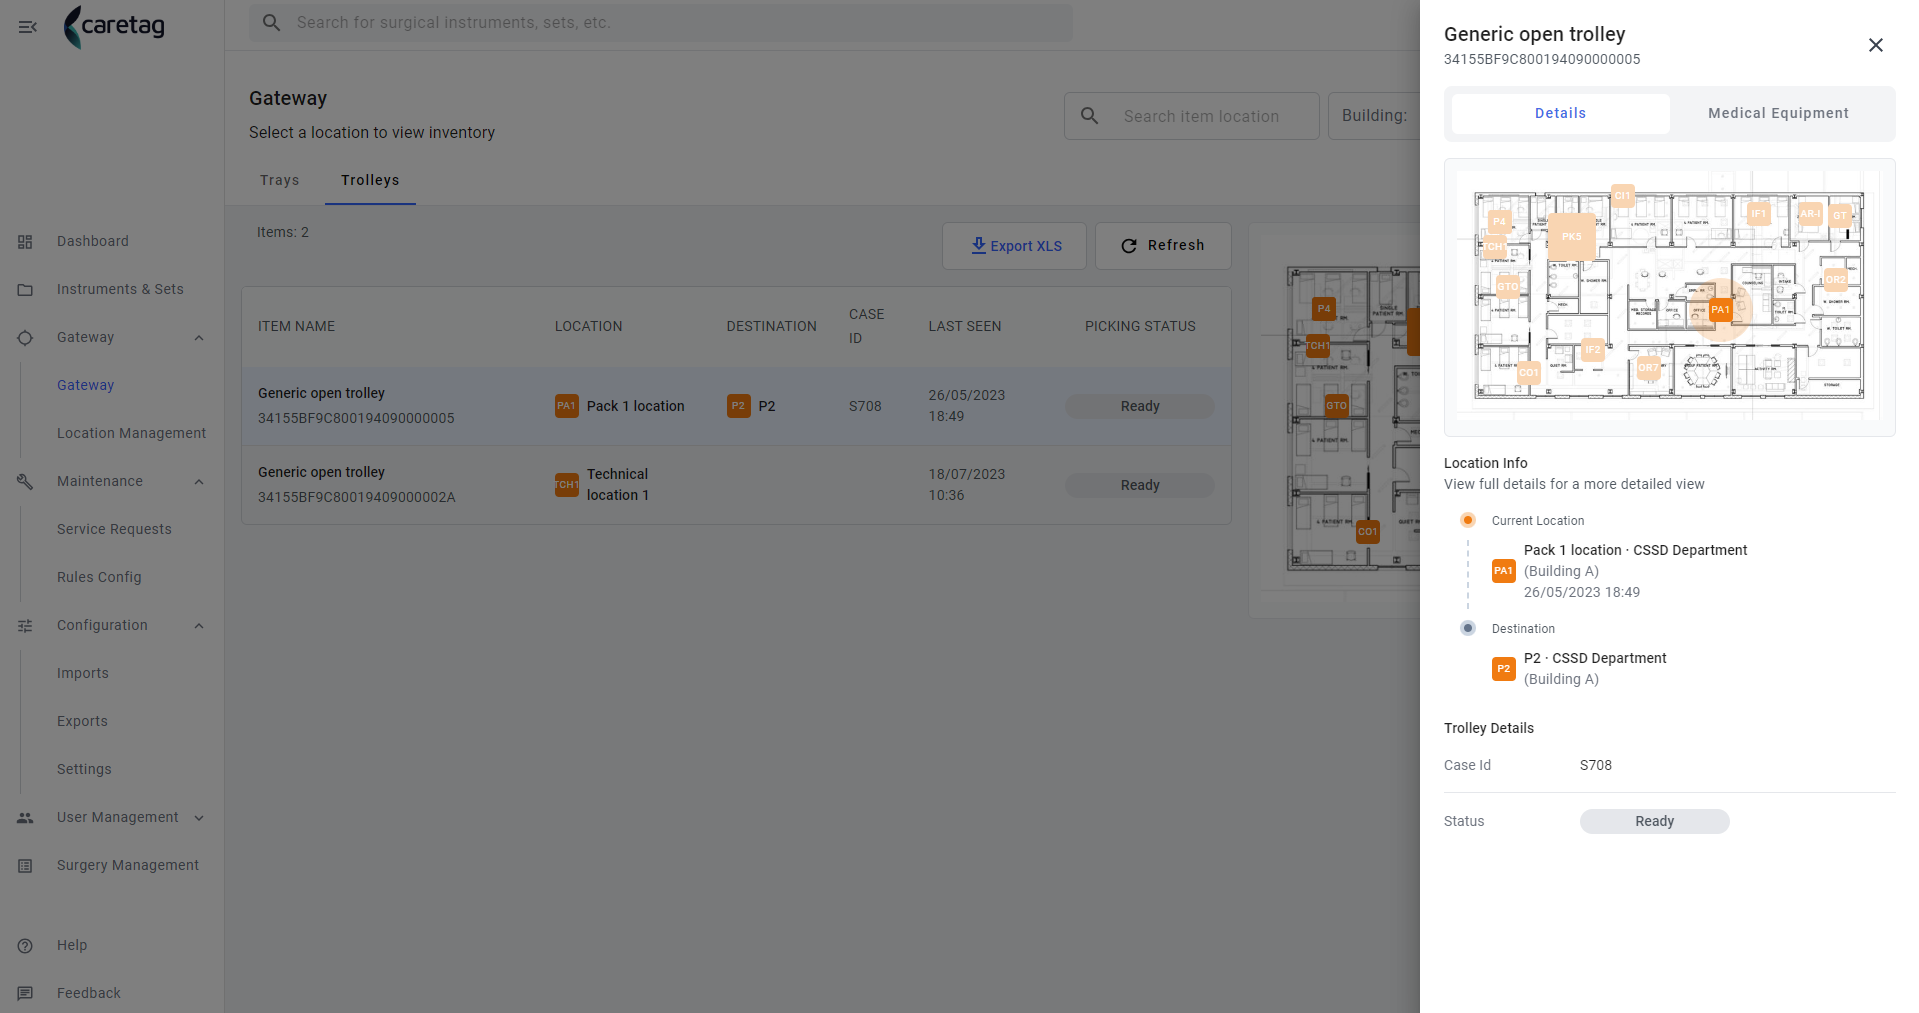The width and height of the screenshot is (1919, 1013).
Task: Collapse the Configuration sidebar section
Action: 199,626
